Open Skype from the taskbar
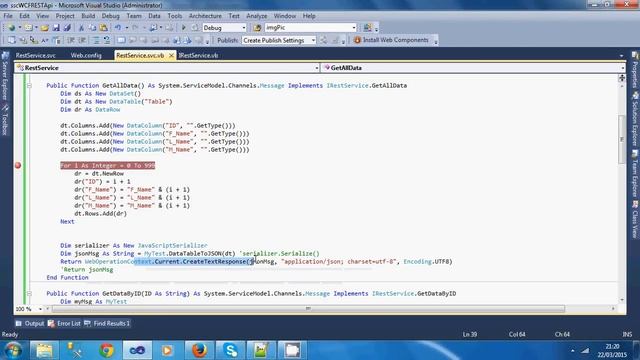 click(230, 350)
